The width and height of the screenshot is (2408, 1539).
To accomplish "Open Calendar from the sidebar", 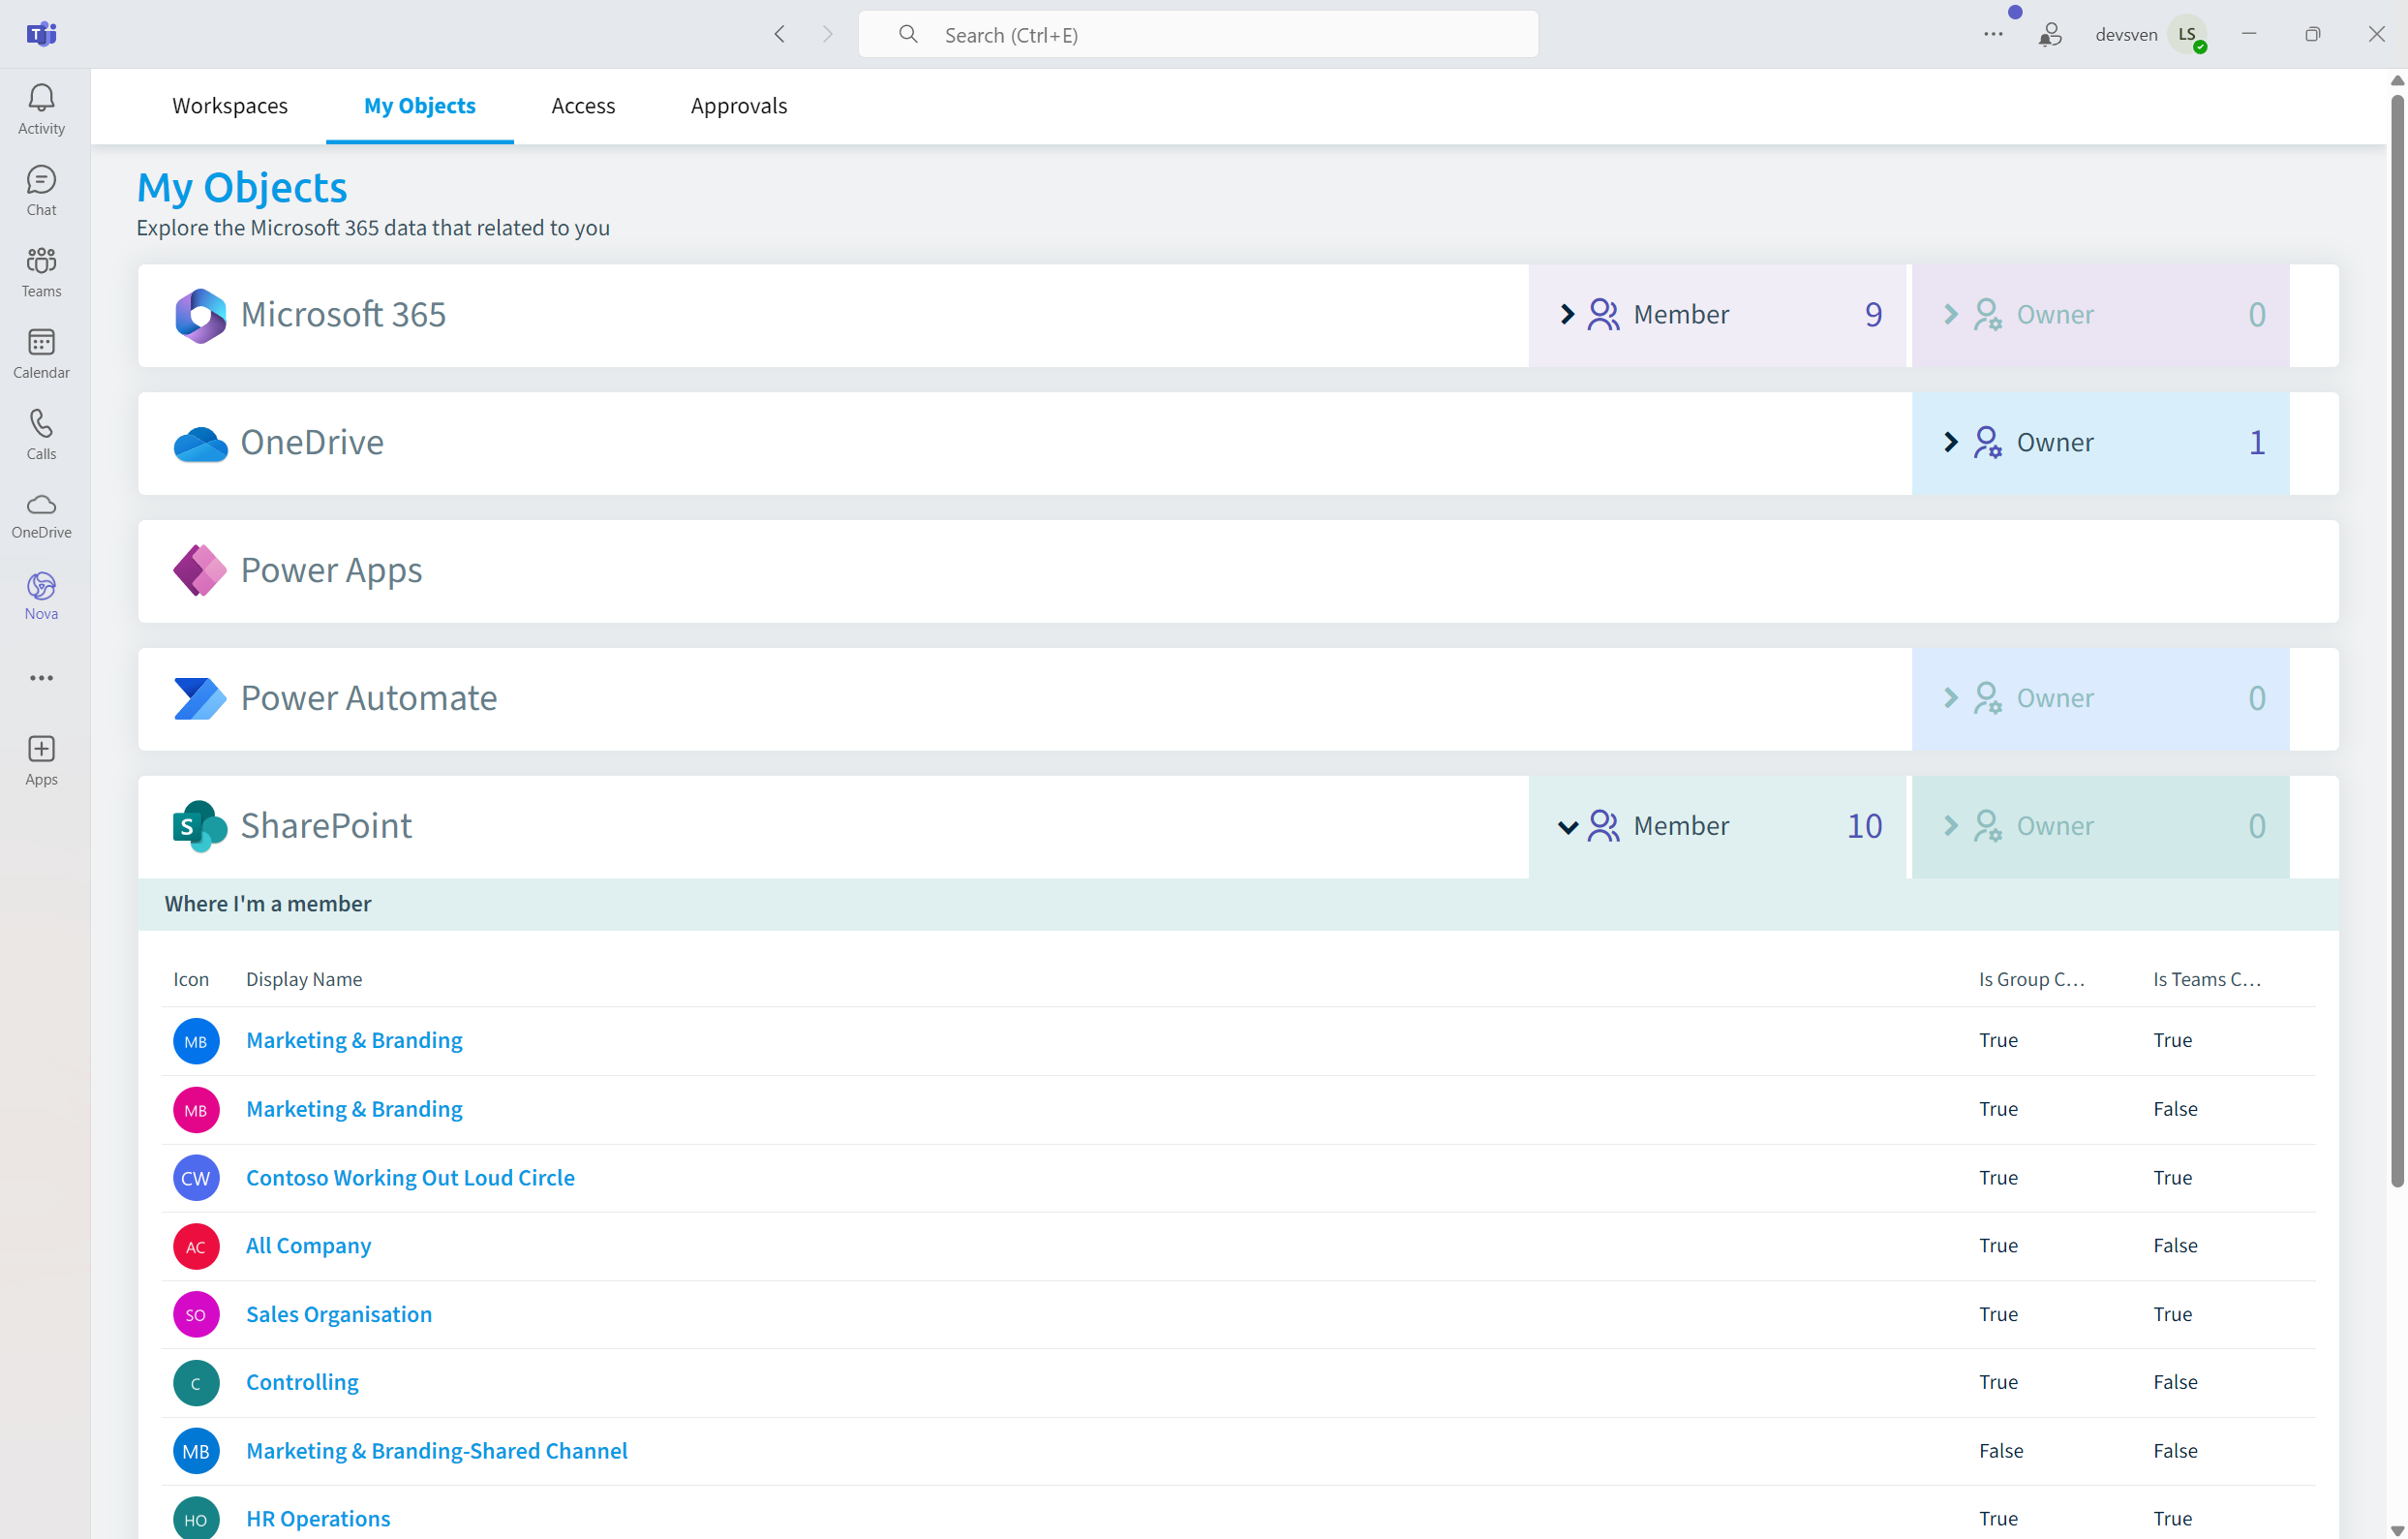I will point(41,353).
